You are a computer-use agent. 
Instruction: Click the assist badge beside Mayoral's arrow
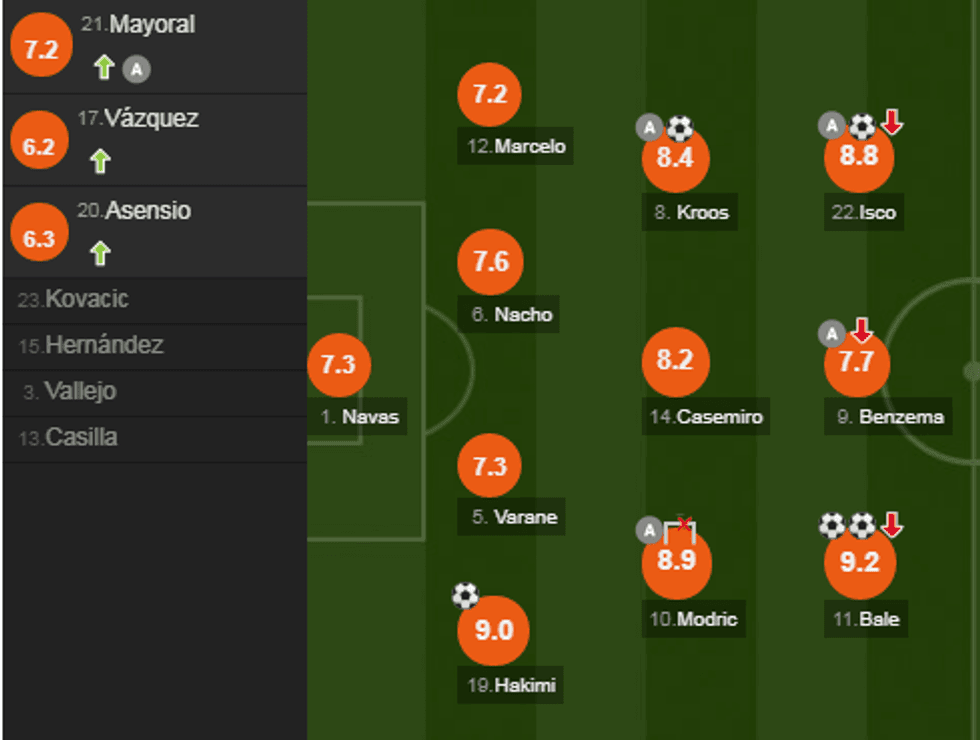point(135,69)
